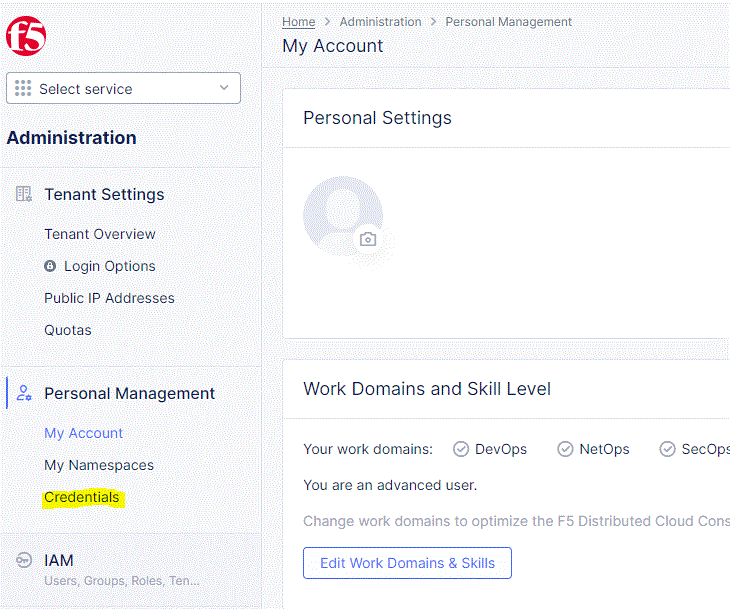Click the Administration sidebar title
The height and width of the screenshot is (609, 730).
pyautogui.click(x=72, y=138)
